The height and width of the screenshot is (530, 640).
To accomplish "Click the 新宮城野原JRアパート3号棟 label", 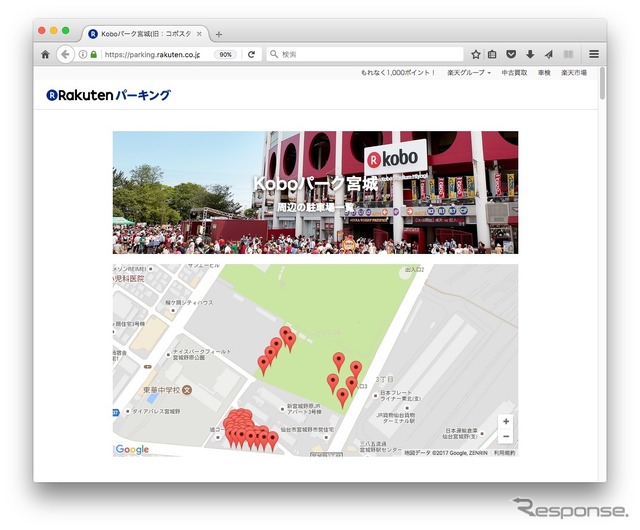I will pyautogui.click(x=304, y=409).
